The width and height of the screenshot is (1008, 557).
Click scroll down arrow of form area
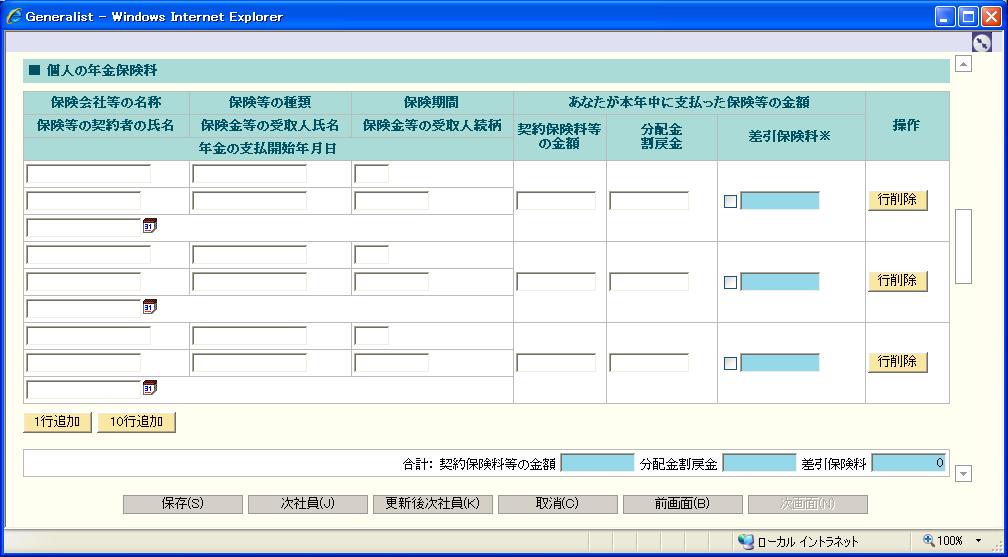[x=963, y=474]
